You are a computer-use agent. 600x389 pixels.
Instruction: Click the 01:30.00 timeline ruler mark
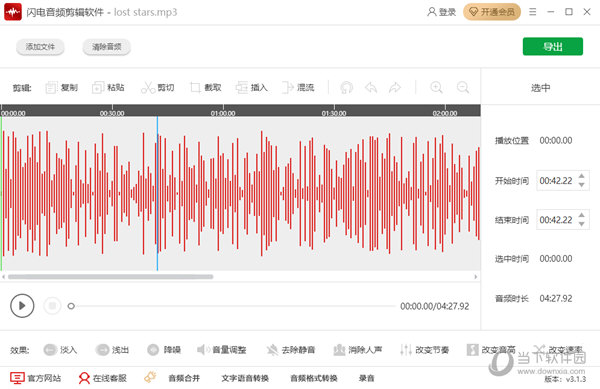334,113
